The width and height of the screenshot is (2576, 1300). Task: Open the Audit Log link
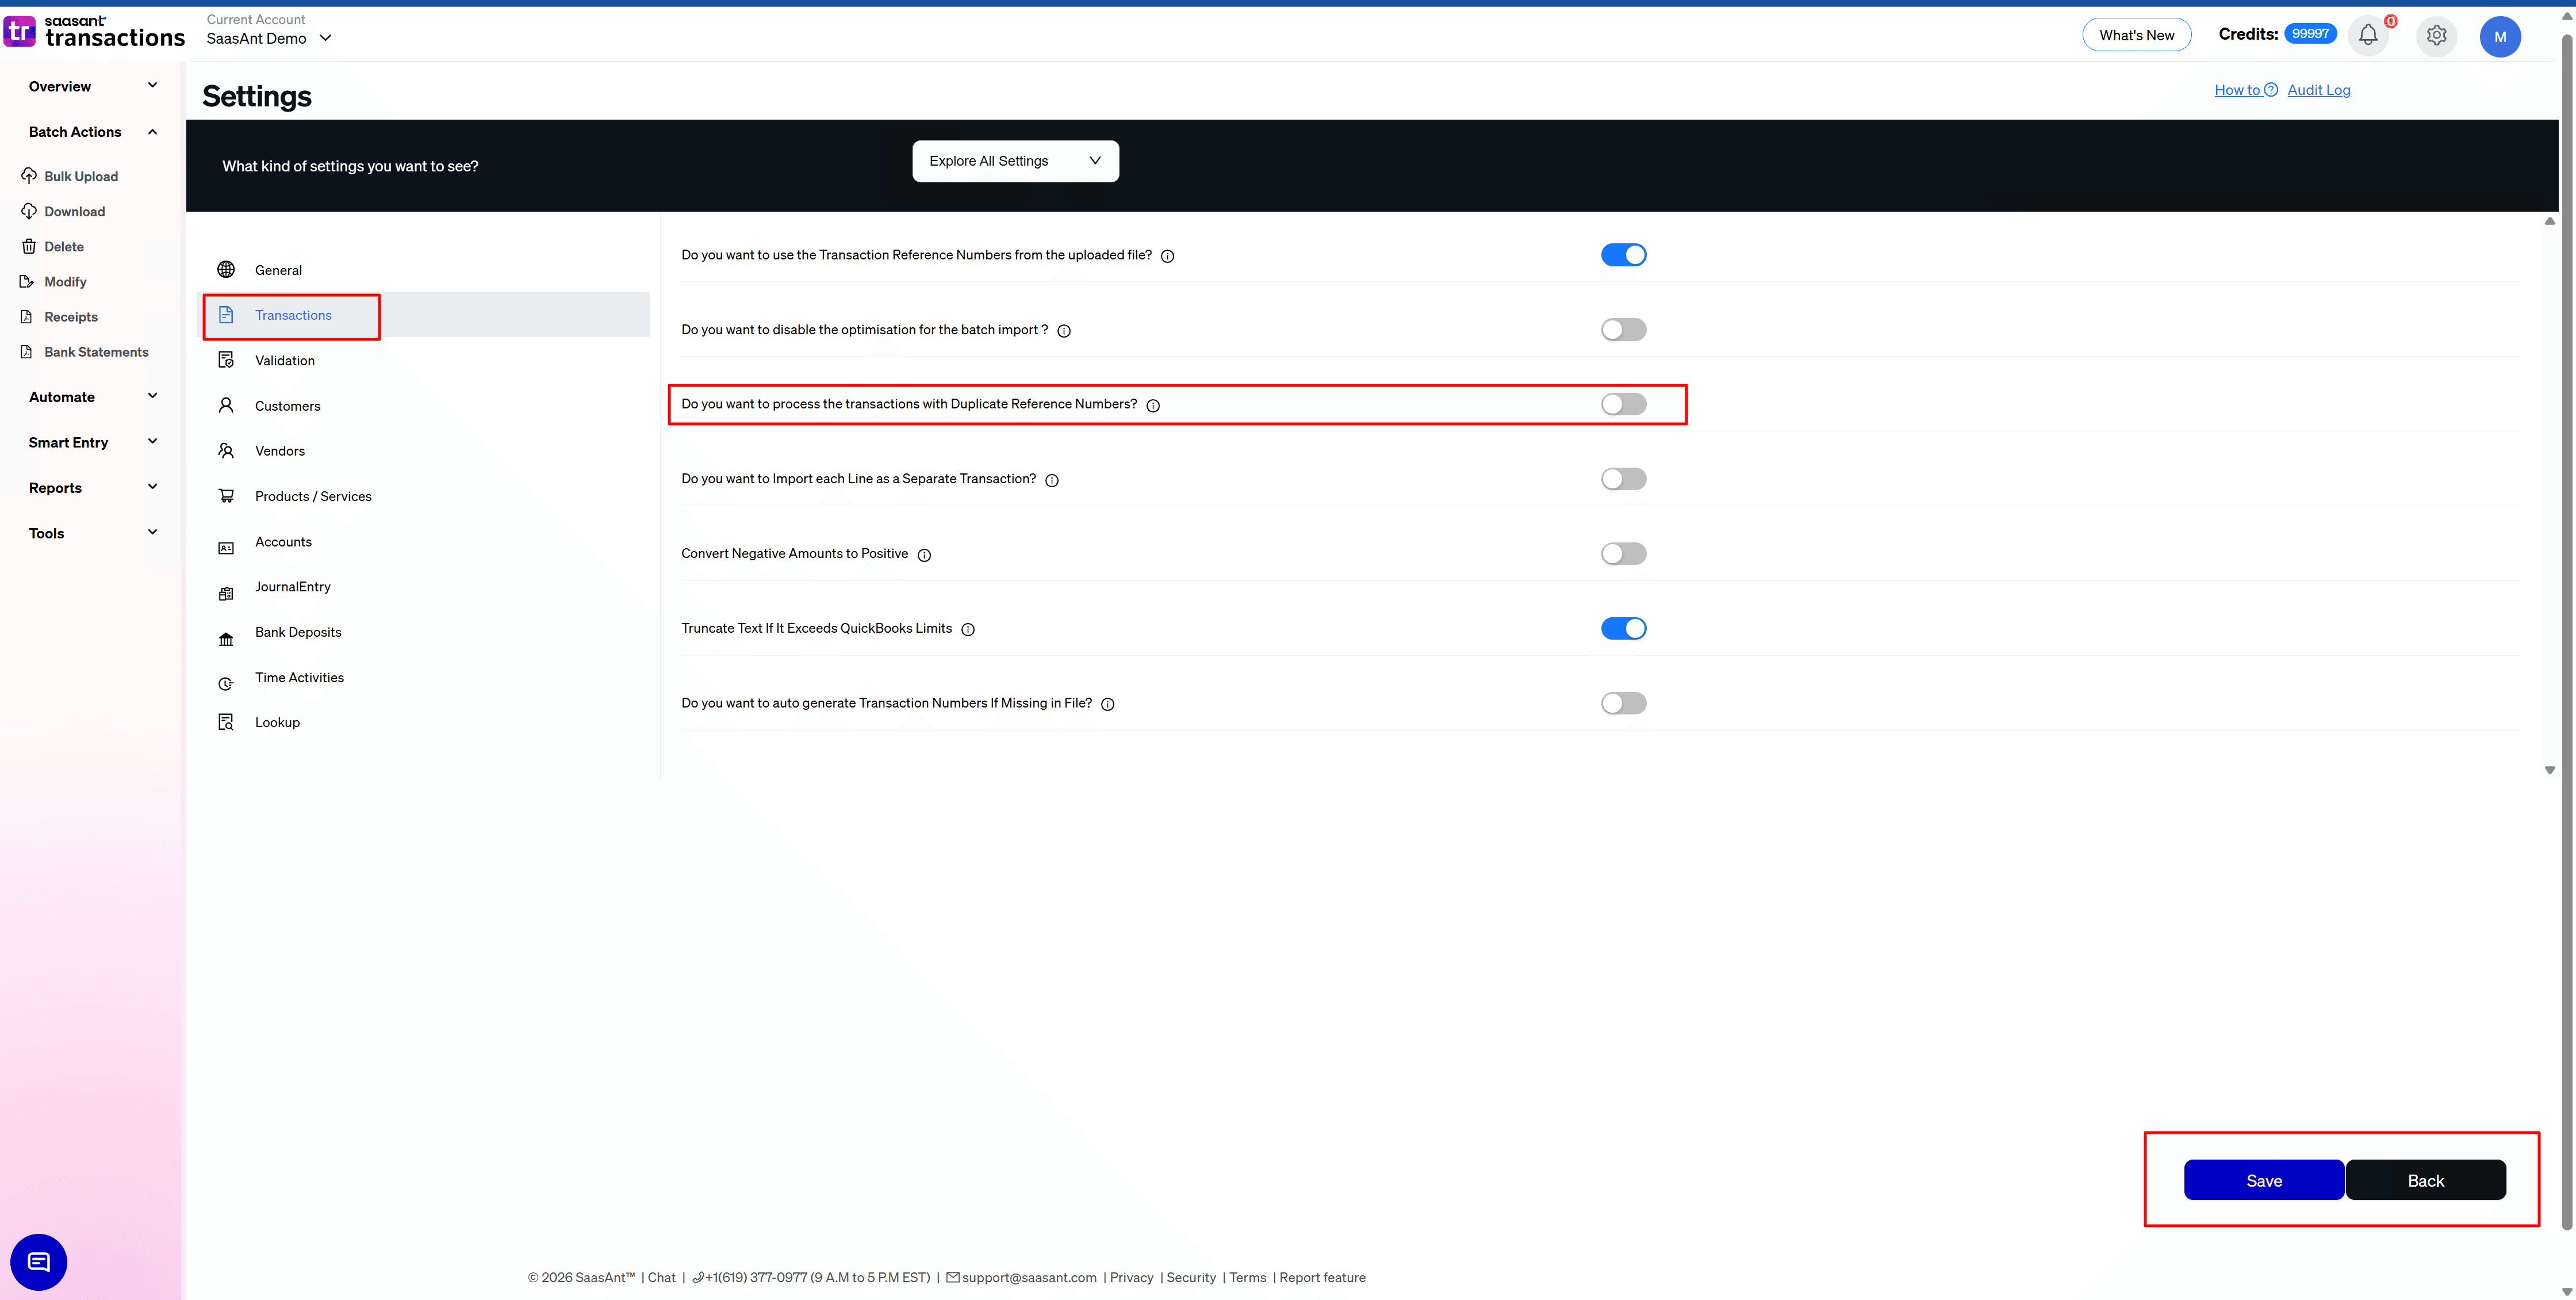tap(2319, 90)
